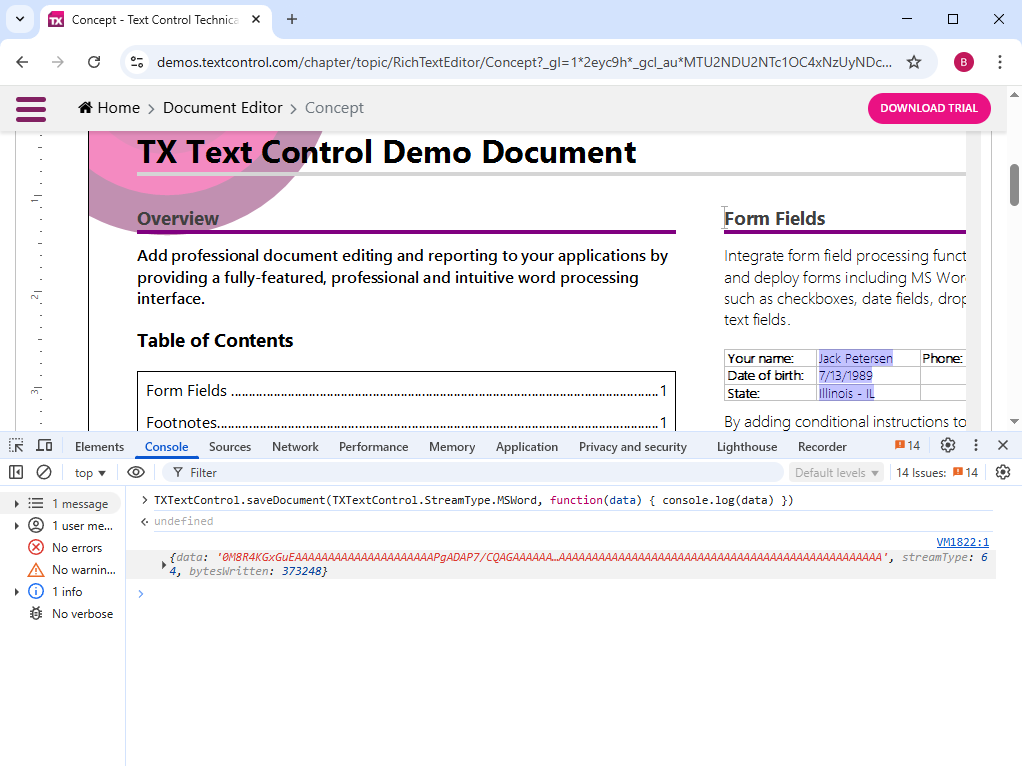Click the scroll up arrow of page

(x=1014, y=95)
